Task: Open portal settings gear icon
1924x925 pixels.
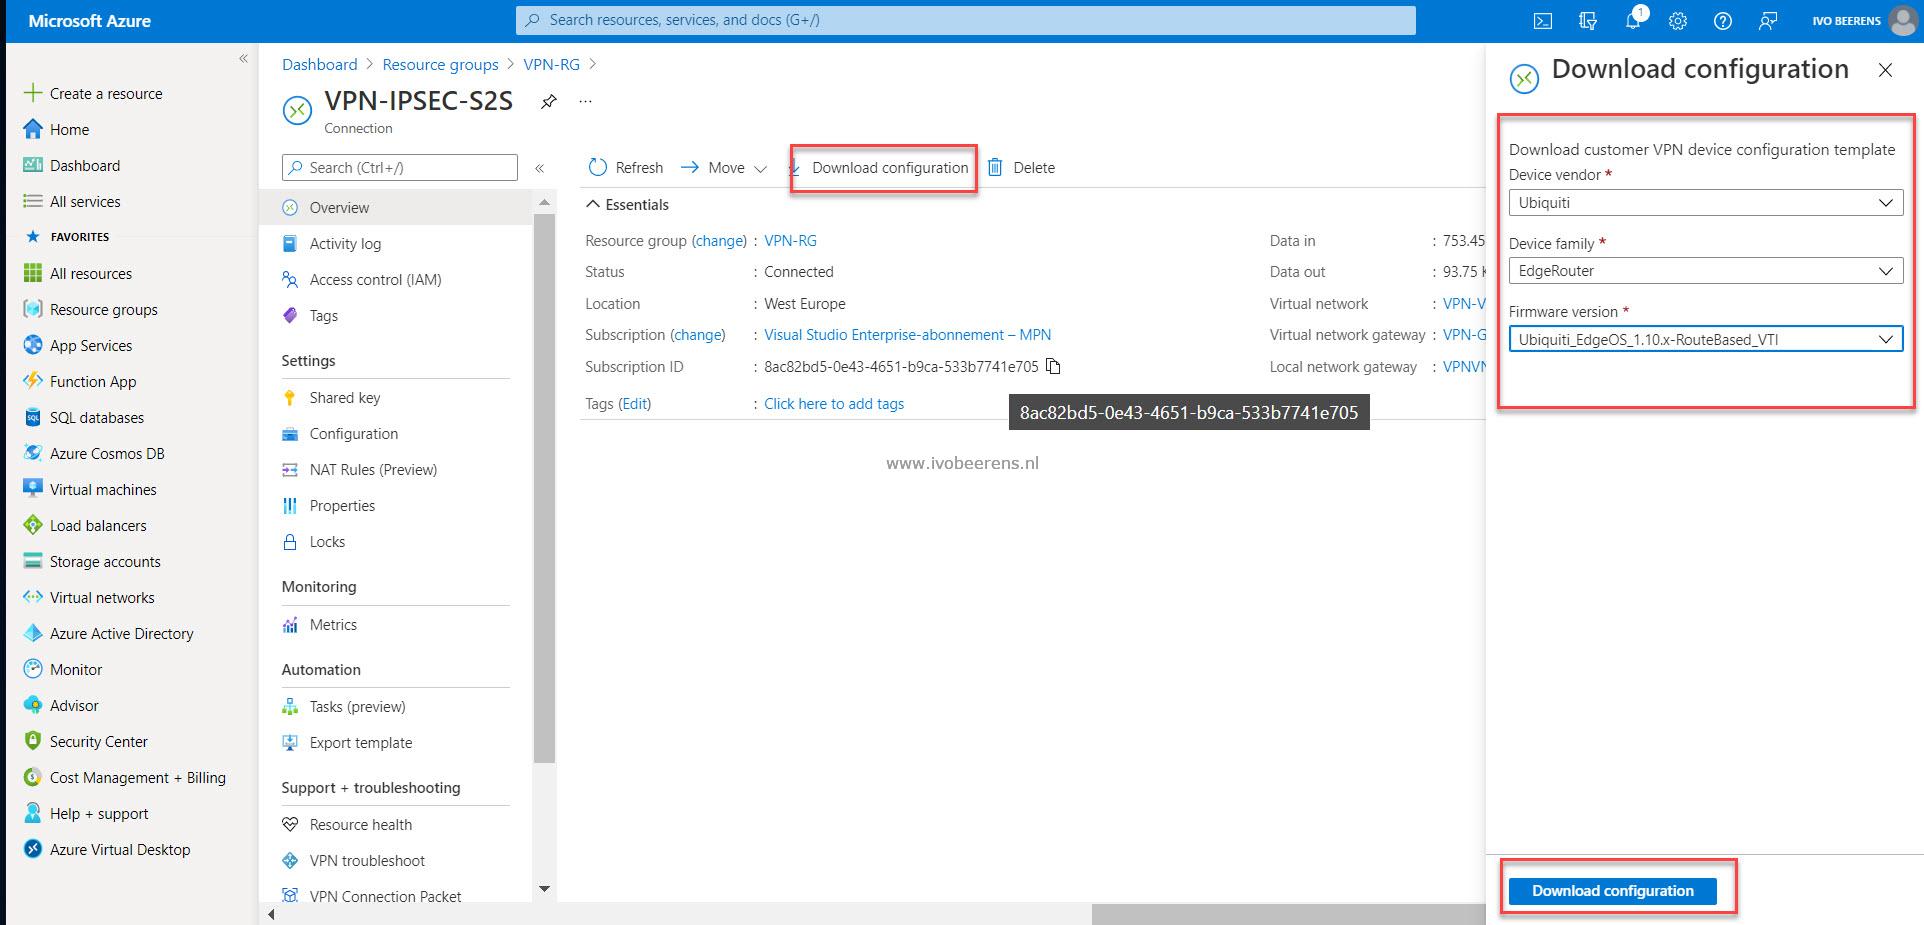Action: [1678, 20]
